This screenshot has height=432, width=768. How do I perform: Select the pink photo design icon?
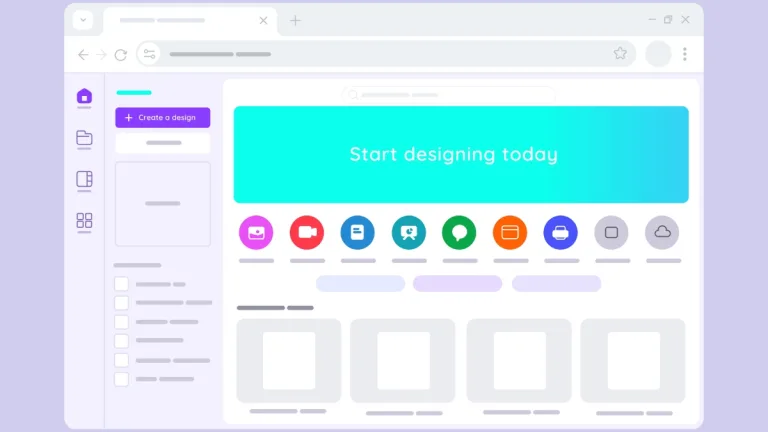tap(256, 233)
